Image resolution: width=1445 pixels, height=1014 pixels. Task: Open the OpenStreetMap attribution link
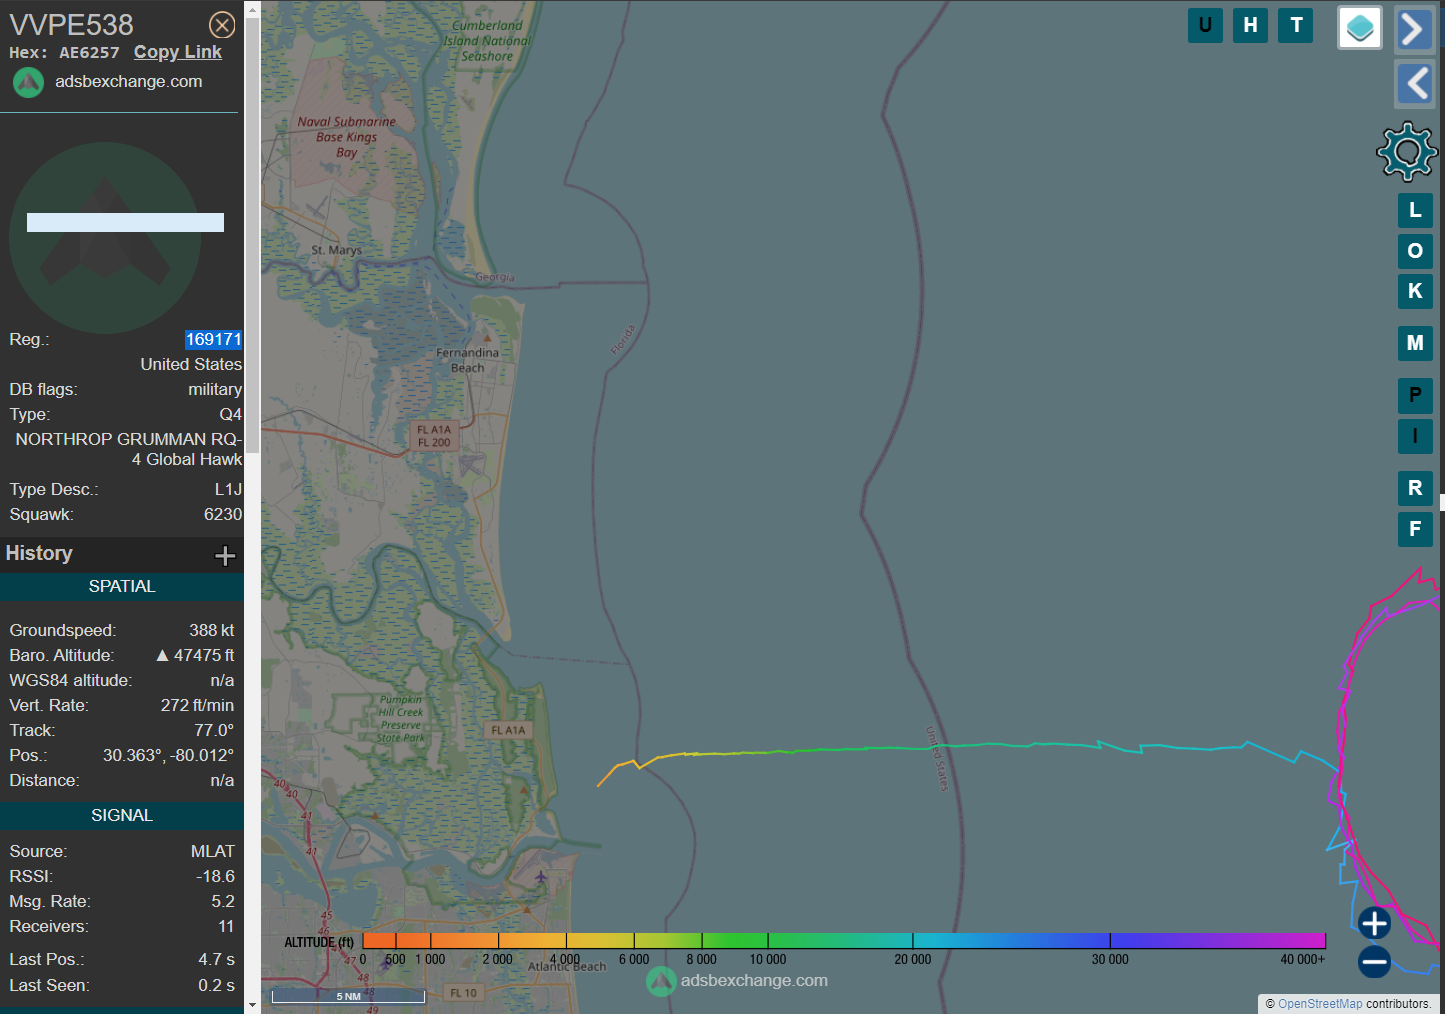(1320, 1004)
